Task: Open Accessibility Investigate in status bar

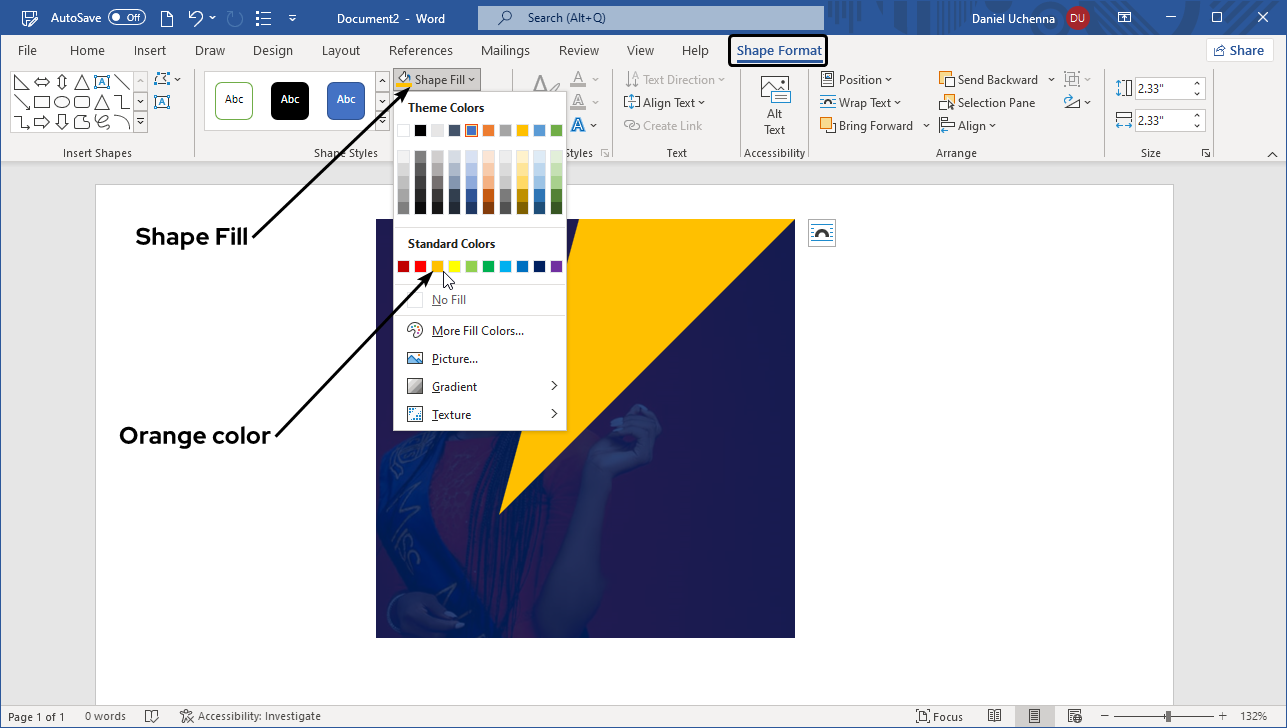Action: [x=250, y=716]
